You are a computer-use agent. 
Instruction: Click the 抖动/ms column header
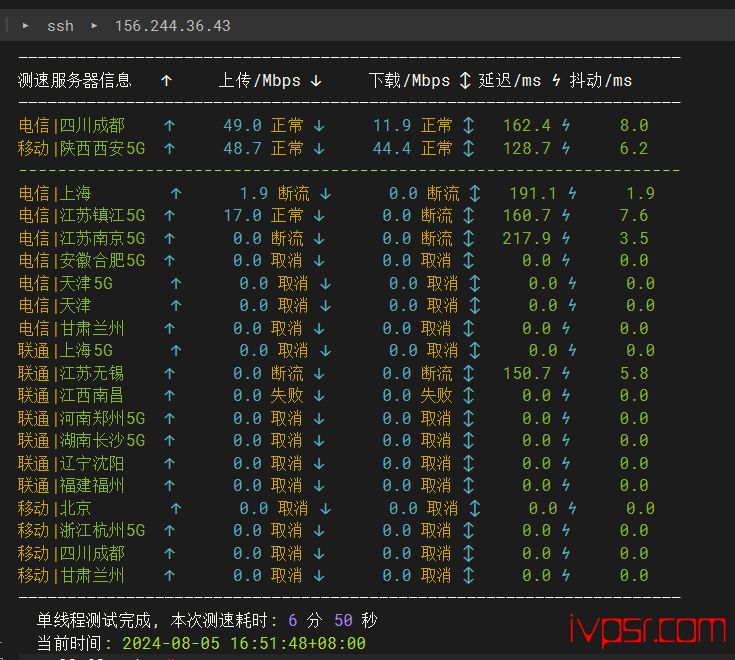pyautogui.click(x=601, y=81)
